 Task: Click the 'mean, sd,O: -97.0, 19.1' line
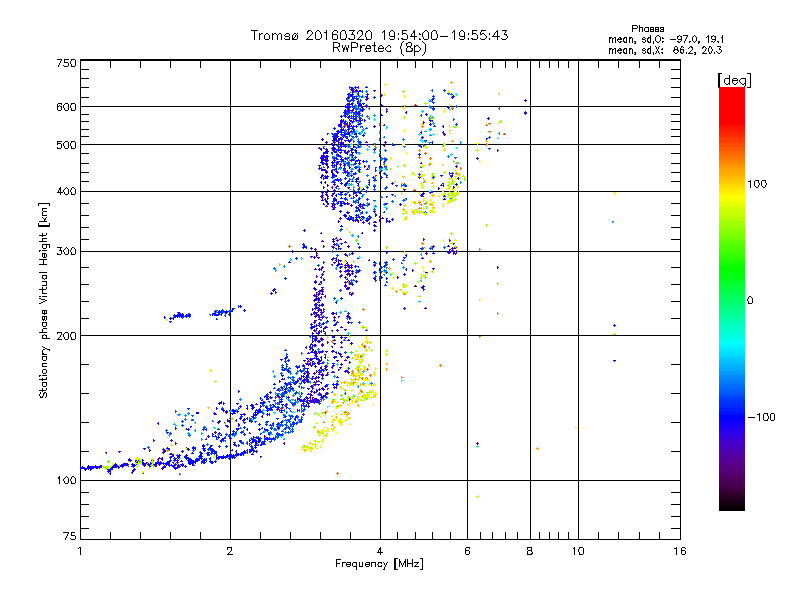(666, 39)
